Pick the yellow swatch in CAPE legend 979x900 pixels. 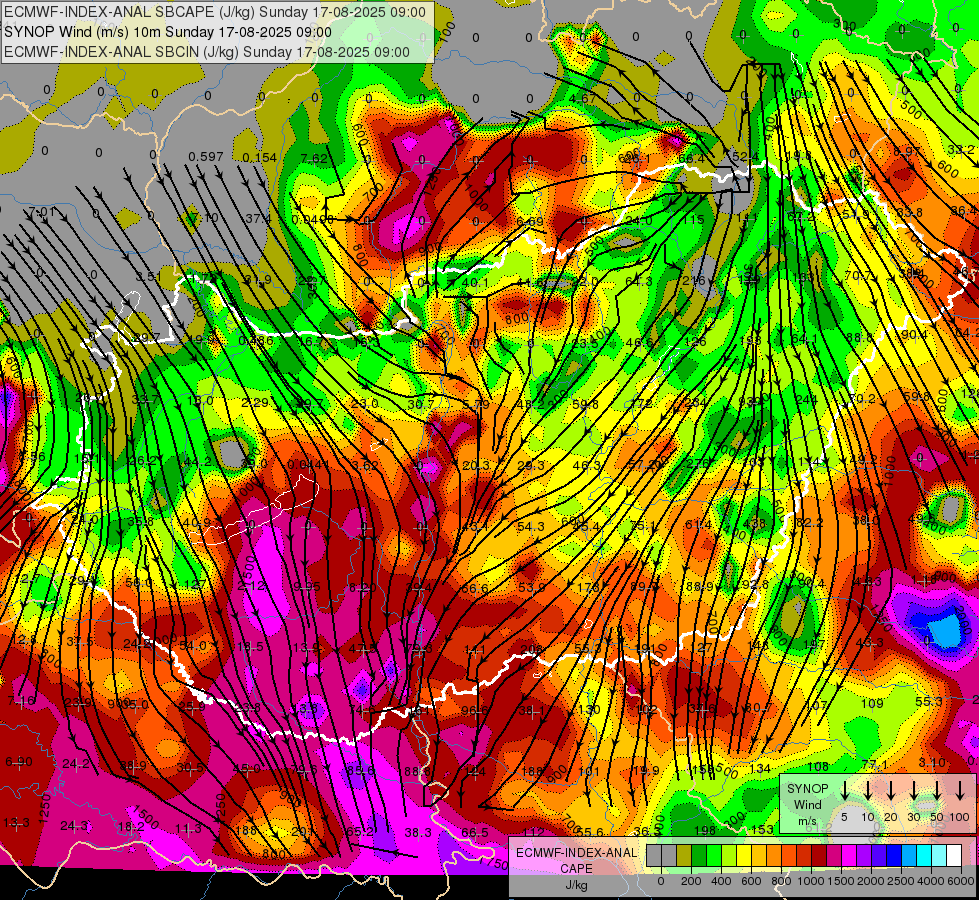(x=744, y=855)
